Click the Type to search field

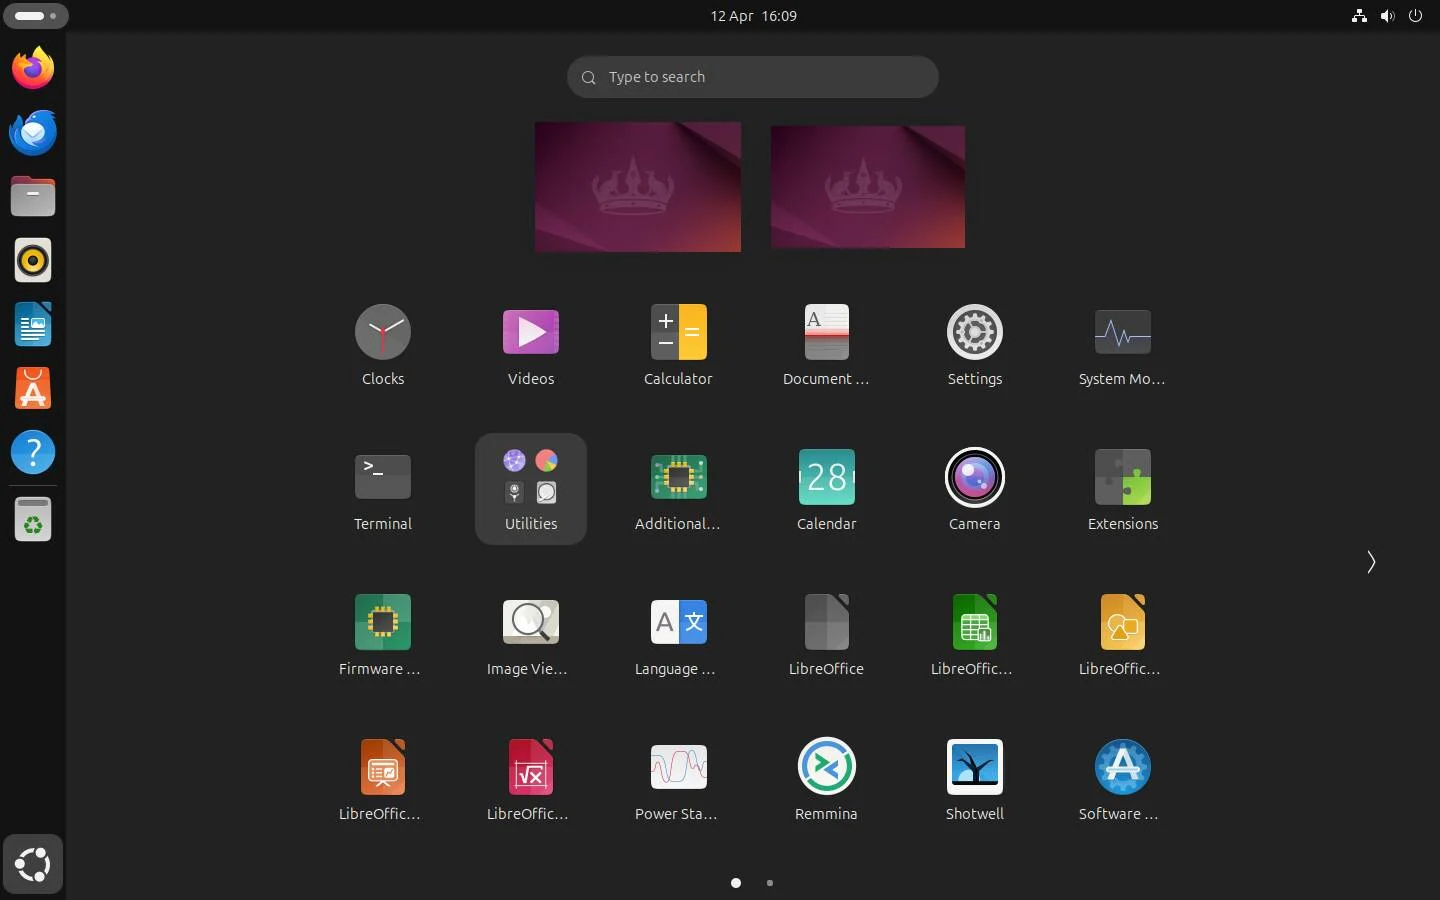click(753, 77)
